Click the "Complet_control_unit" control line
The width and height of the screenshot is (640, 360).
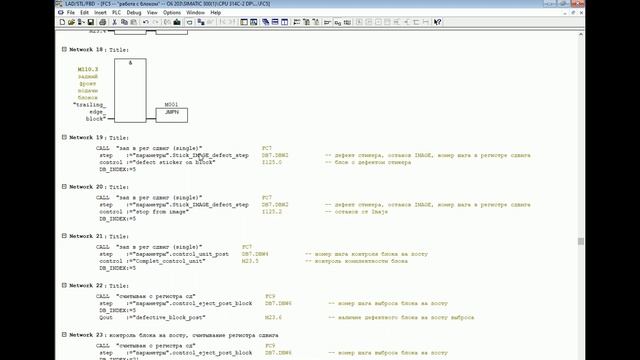(x=152, y=261)
